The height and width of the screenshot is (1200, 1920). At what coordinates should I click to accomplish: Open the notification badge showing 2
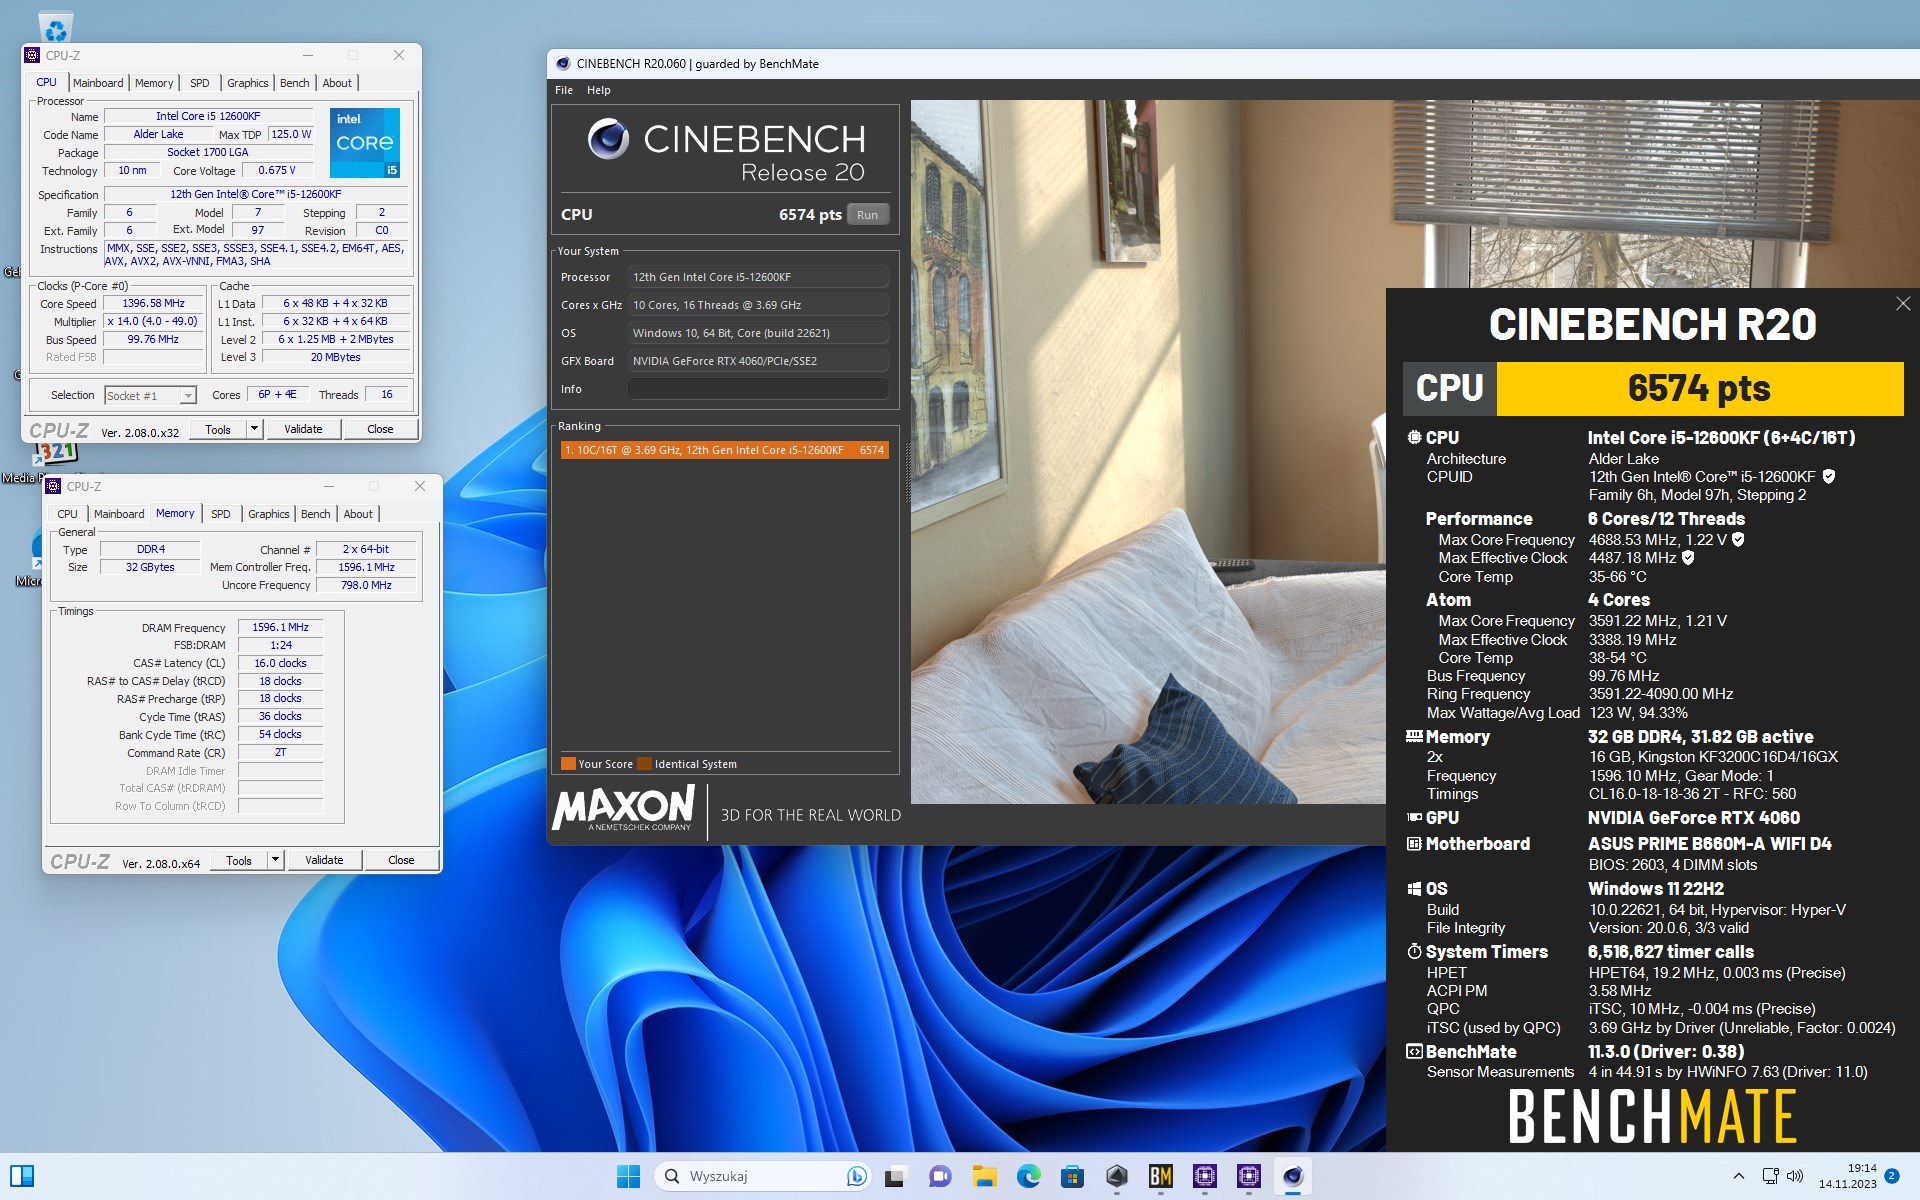pyautogui.click(x=1892, y=1176)
